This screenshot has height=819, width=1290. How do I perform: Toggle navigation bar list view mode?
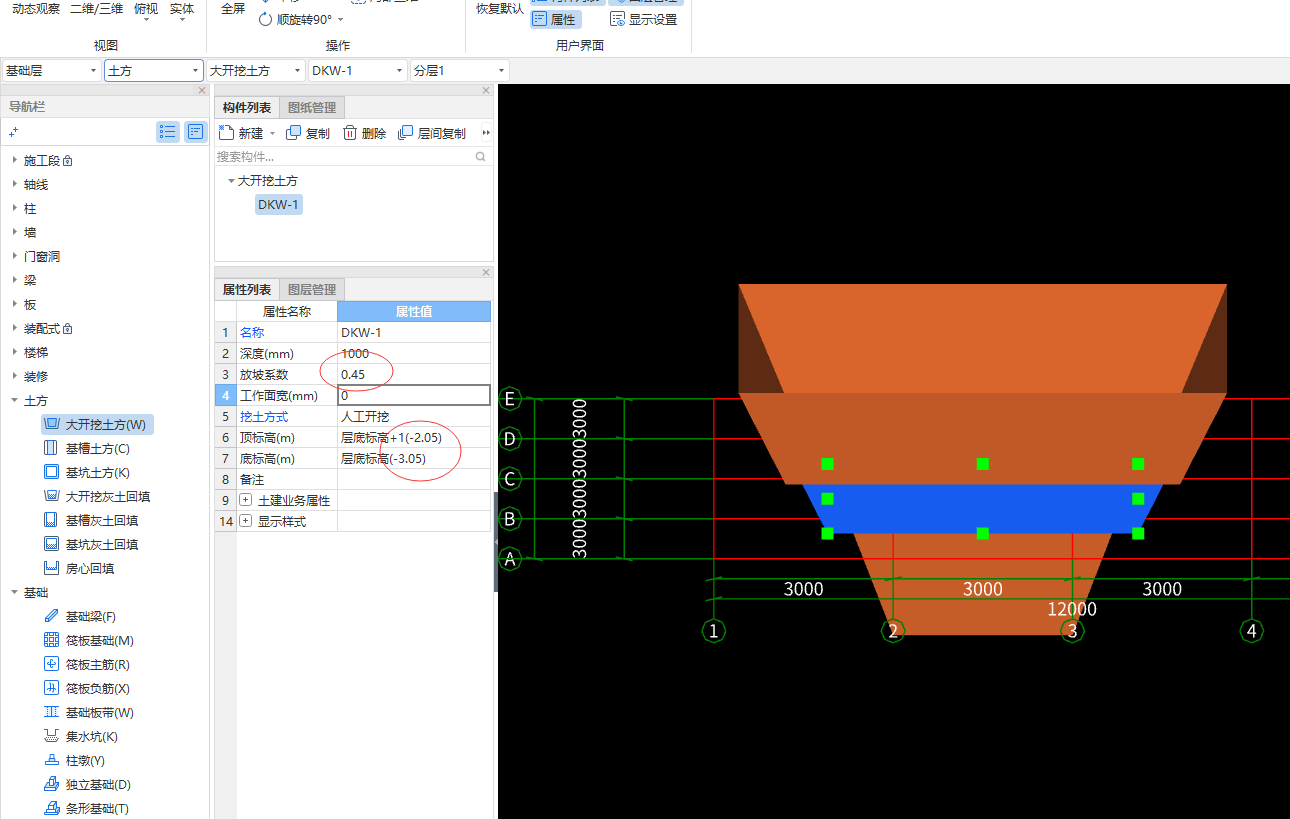coord(168,132)
